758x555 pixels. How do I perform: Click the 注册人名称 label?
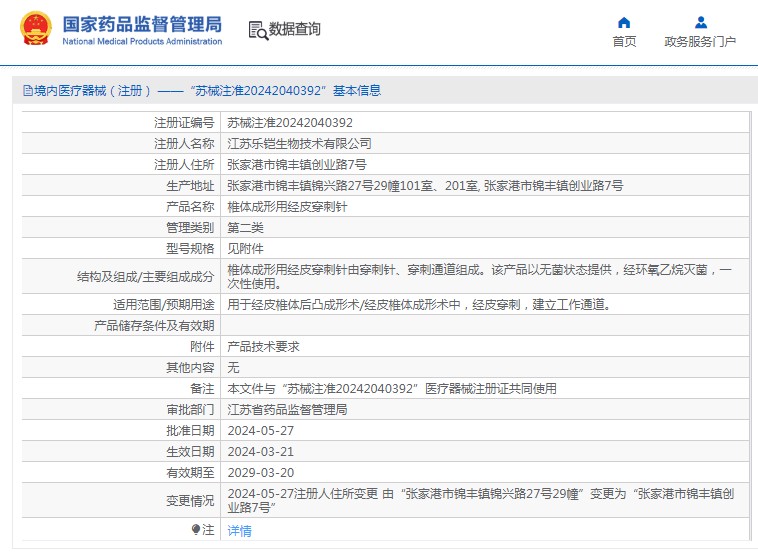184,144
